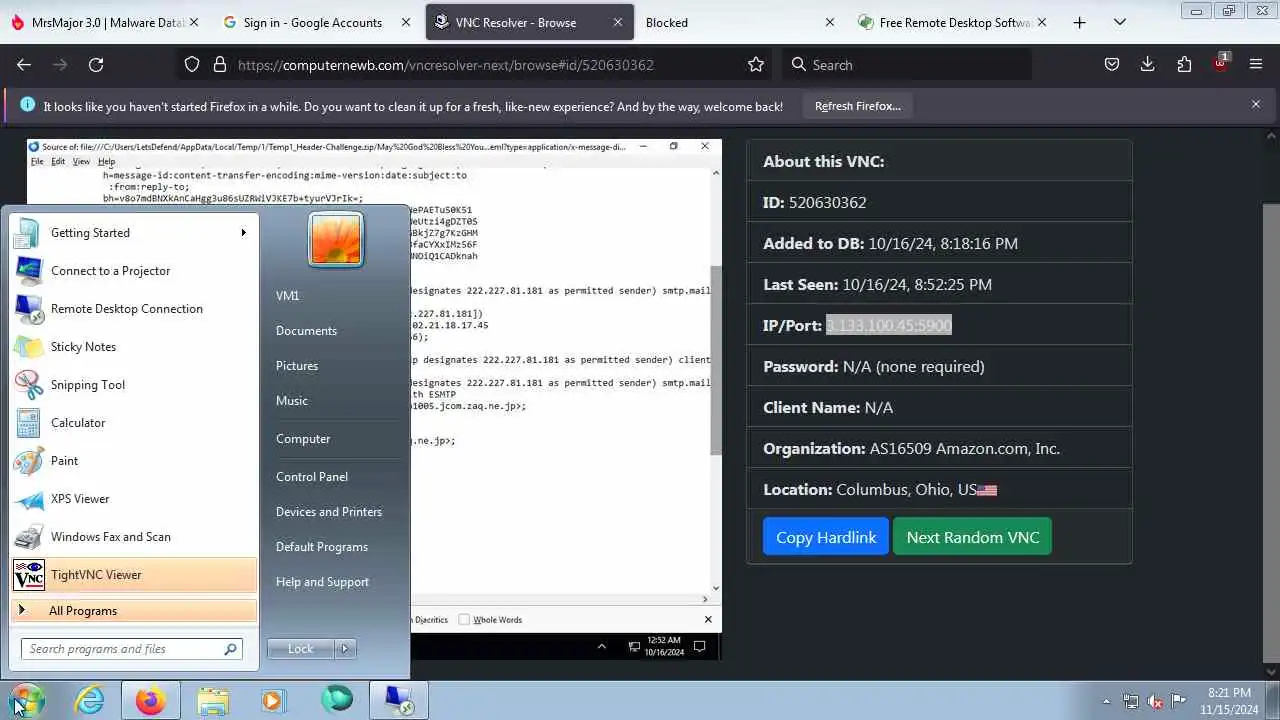Image resolution: width=1280 pixels, height=720 pixels.
Task: Open the shutdown options arrow beside Lock
Action: pyautogui.click(x=345, y=649)
